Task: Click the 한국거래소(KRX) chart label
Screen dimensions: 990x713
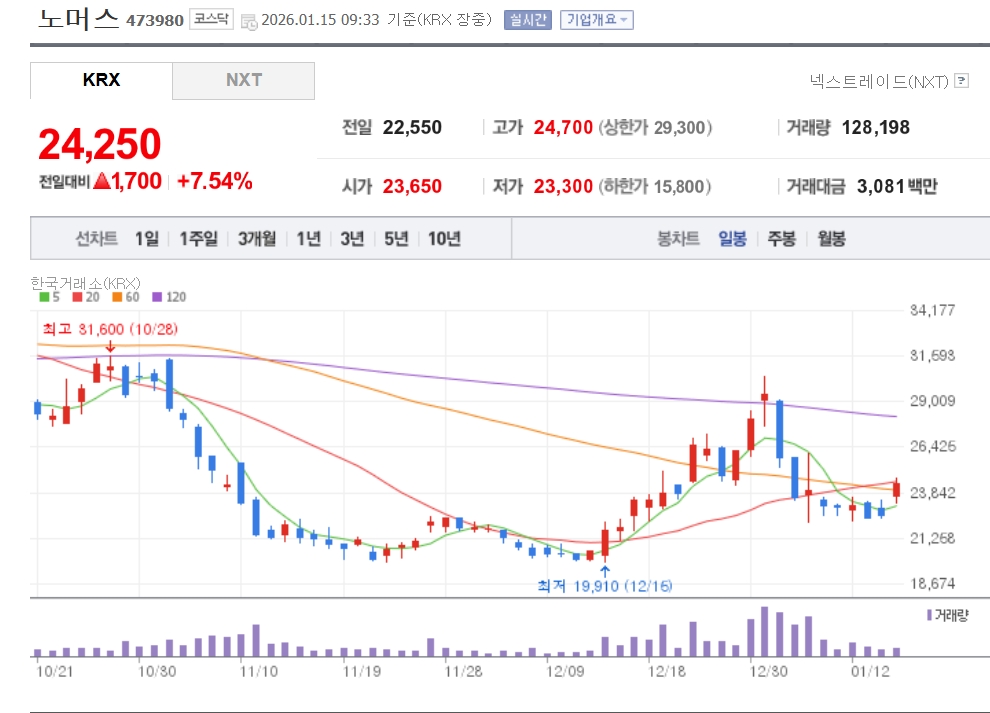Action: click(x=86, y=283)
